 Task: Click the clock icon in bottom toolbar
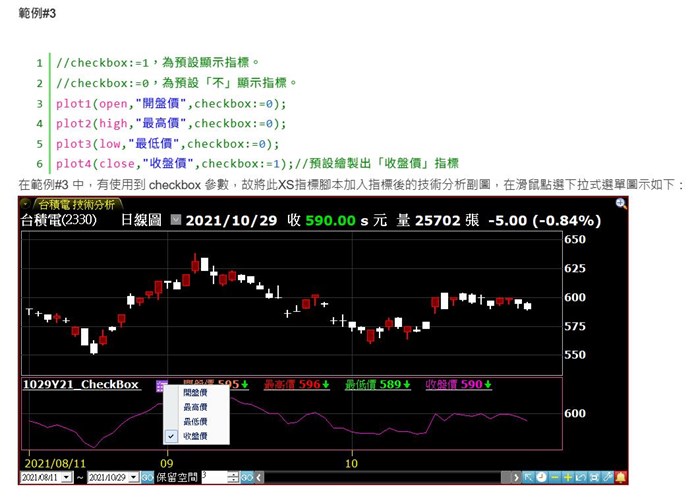pyautogui.click(x=542, y=477)
